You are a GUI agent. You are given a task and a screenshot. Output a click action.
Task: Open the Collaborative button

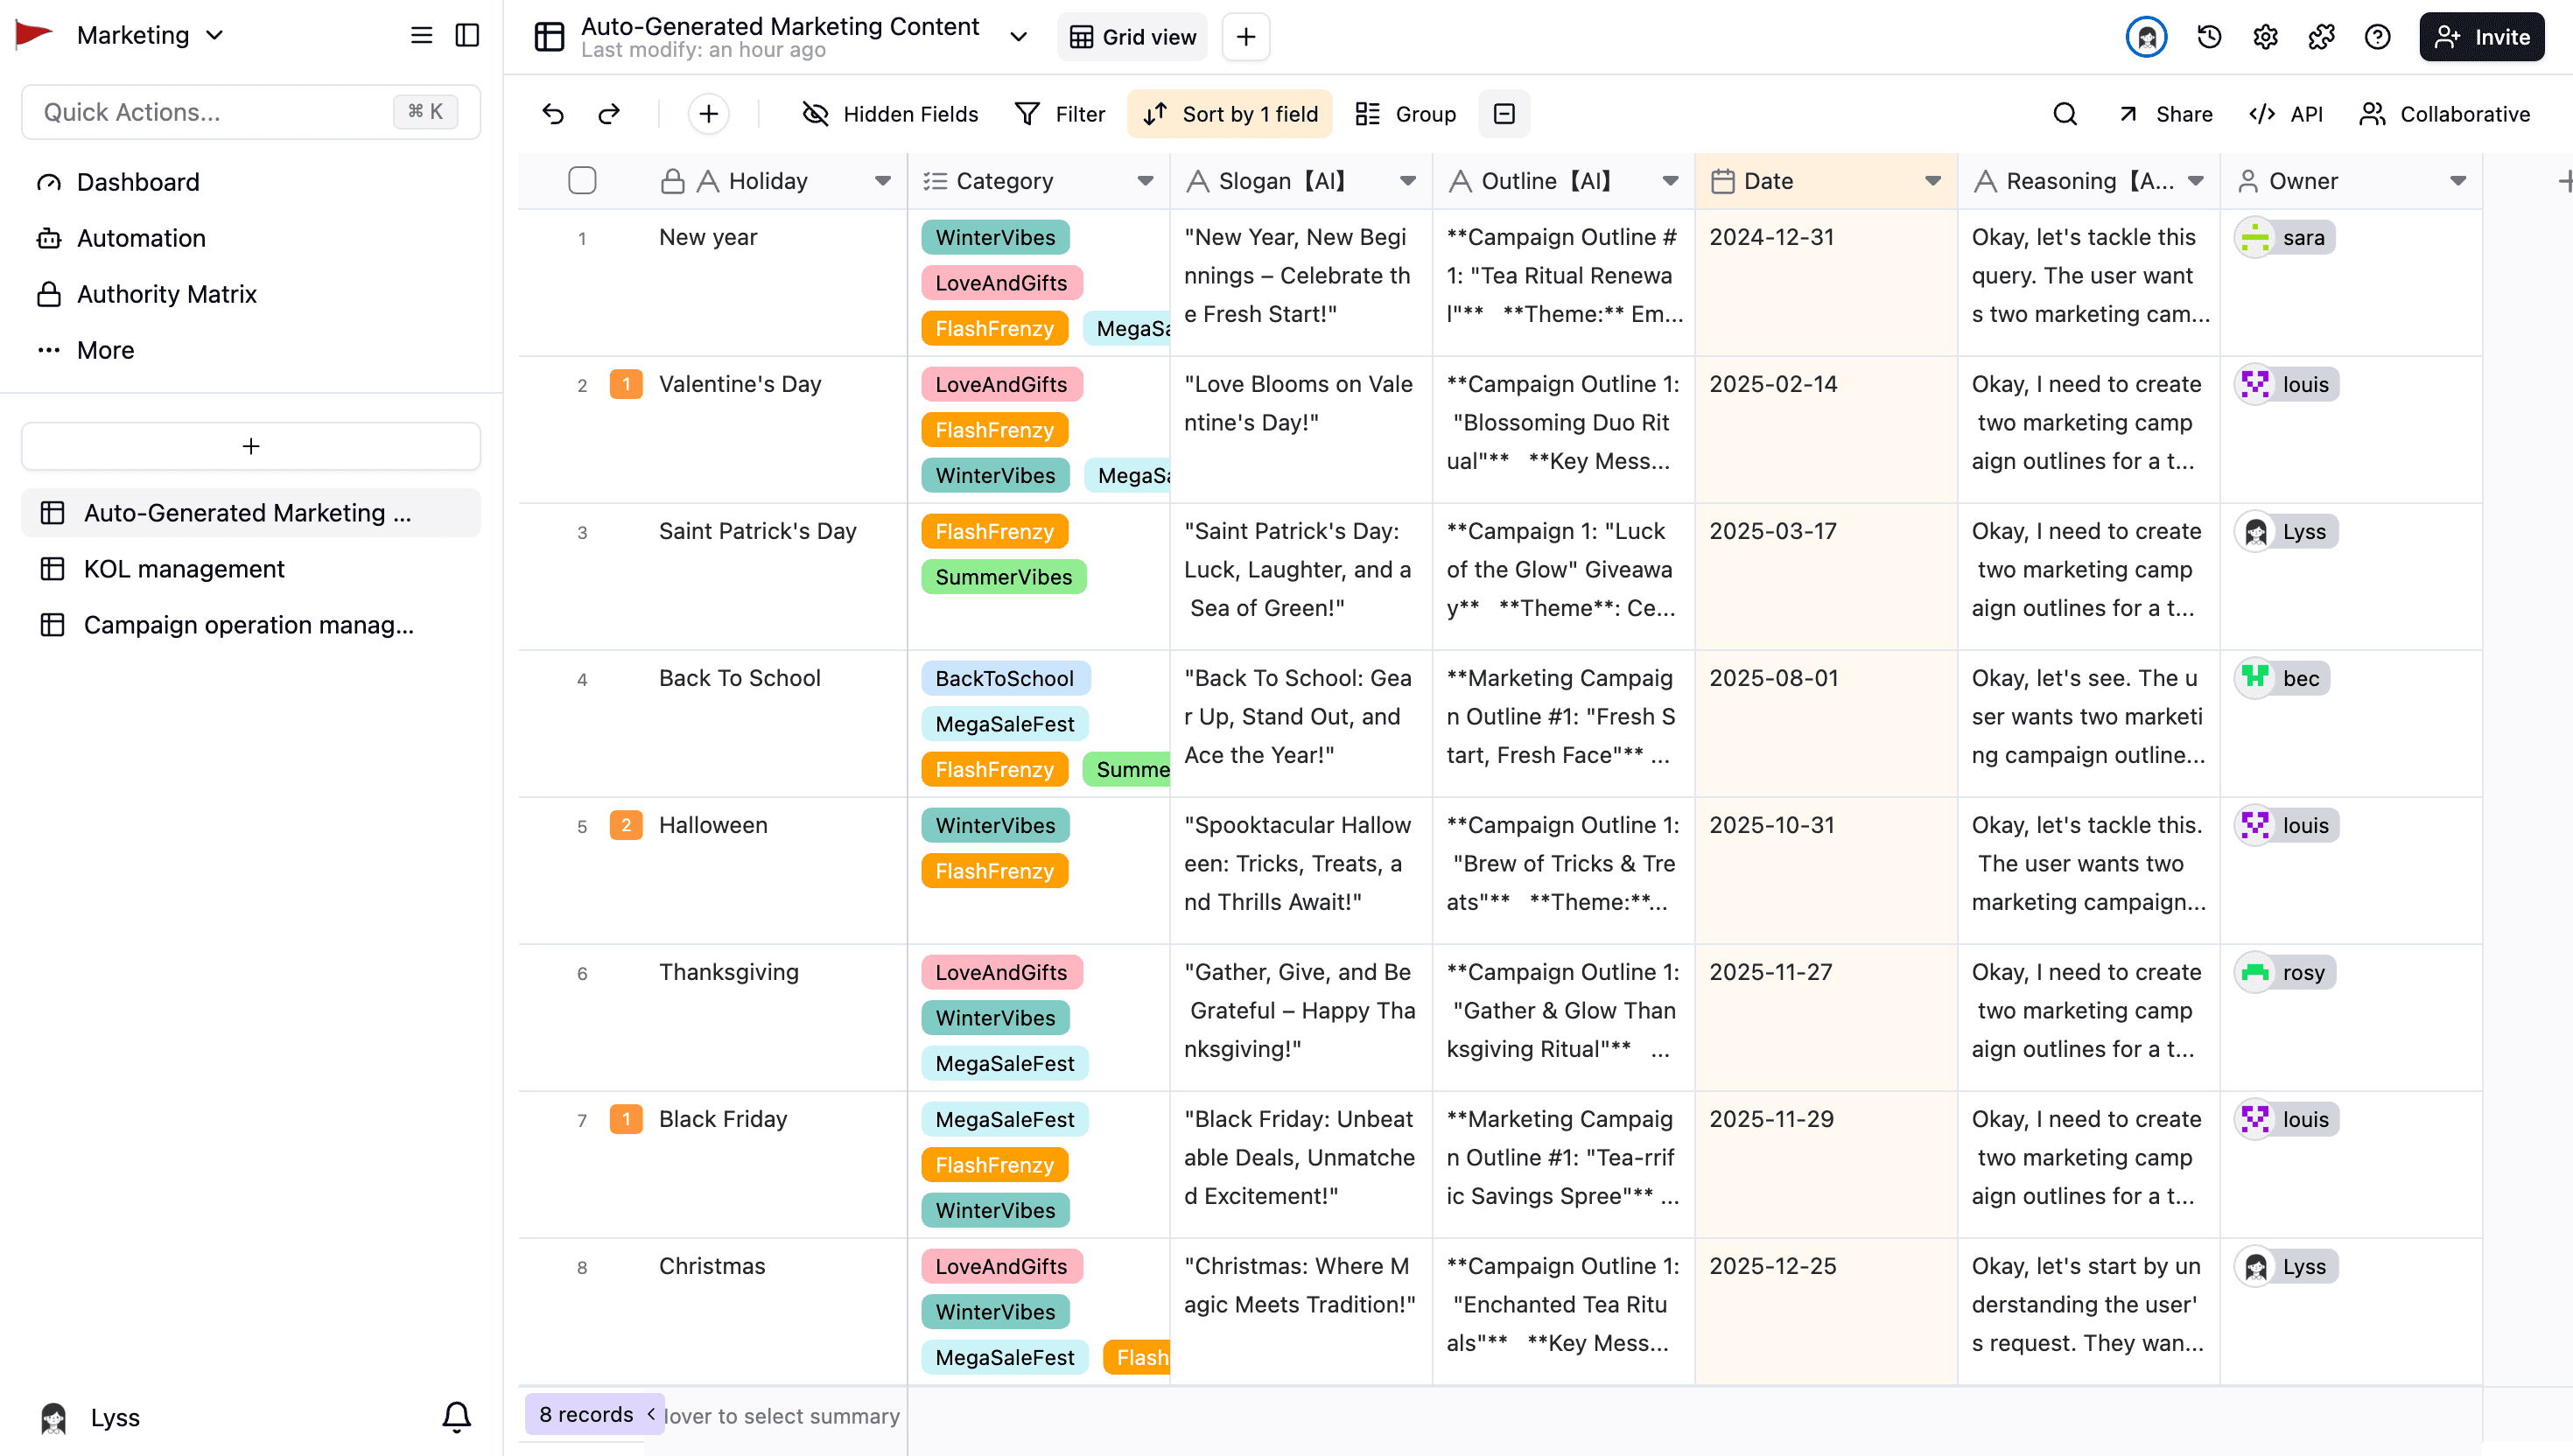(x=2444, y=114)
